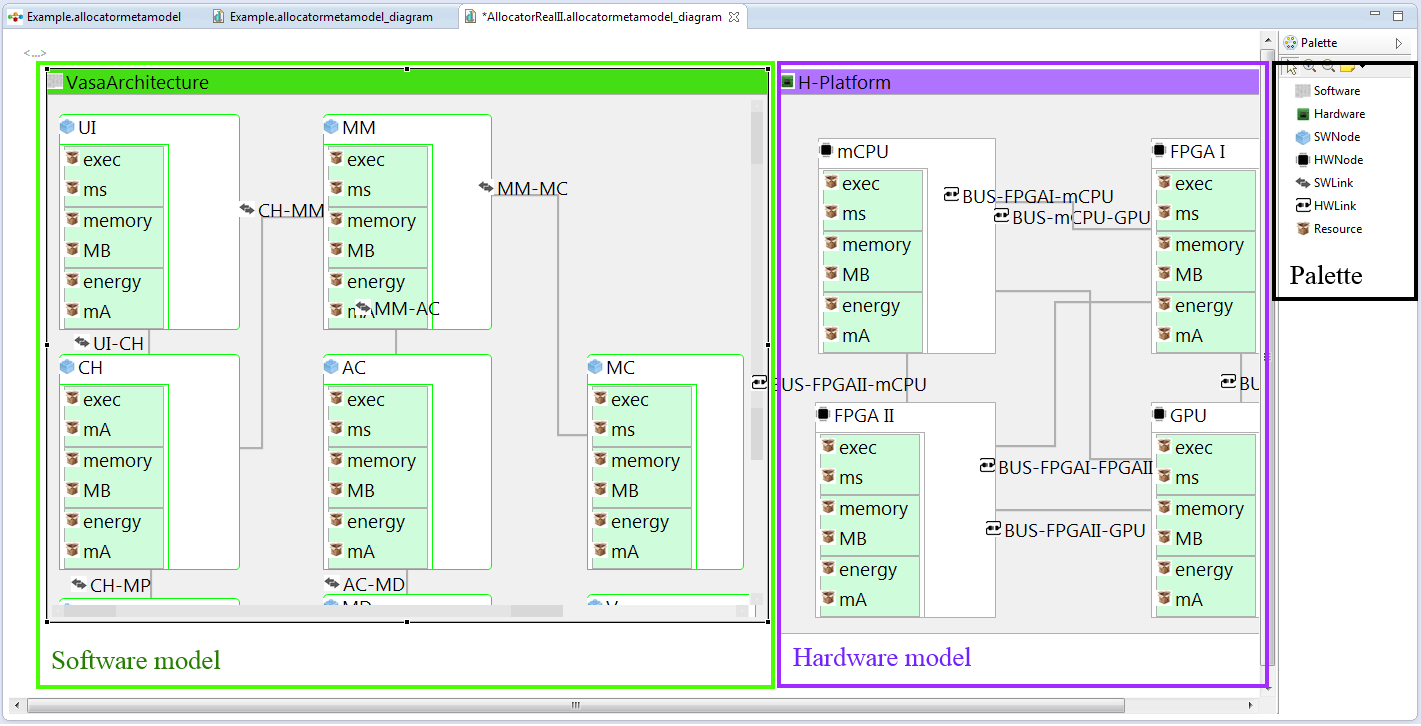
Task: Select the Resource palette tool
Action: click(x=1328, y=229)
